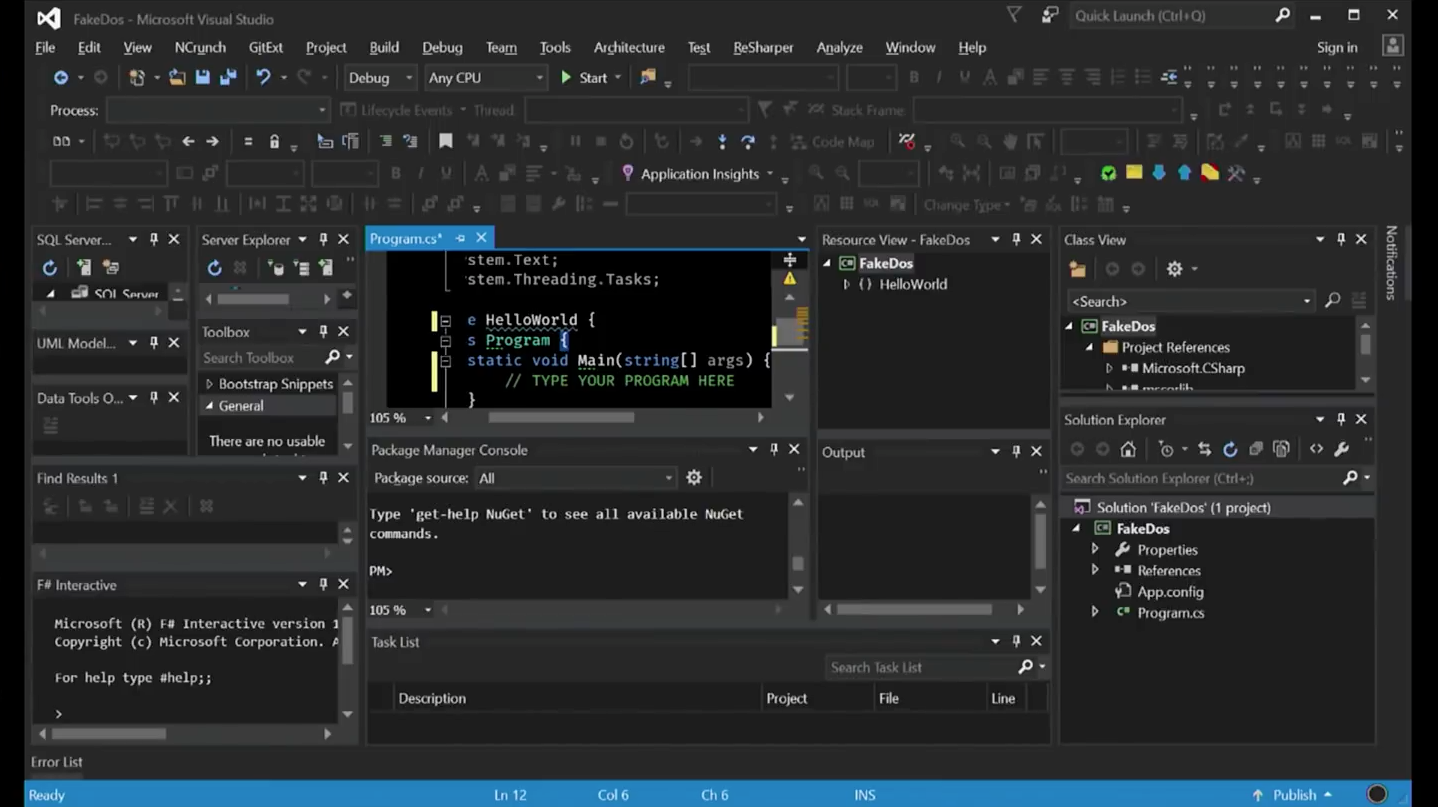This screenshot has width=1438, height=807.
Task: Toggle auto-hide pin on Class View panel
Action: click(1341, 240)
